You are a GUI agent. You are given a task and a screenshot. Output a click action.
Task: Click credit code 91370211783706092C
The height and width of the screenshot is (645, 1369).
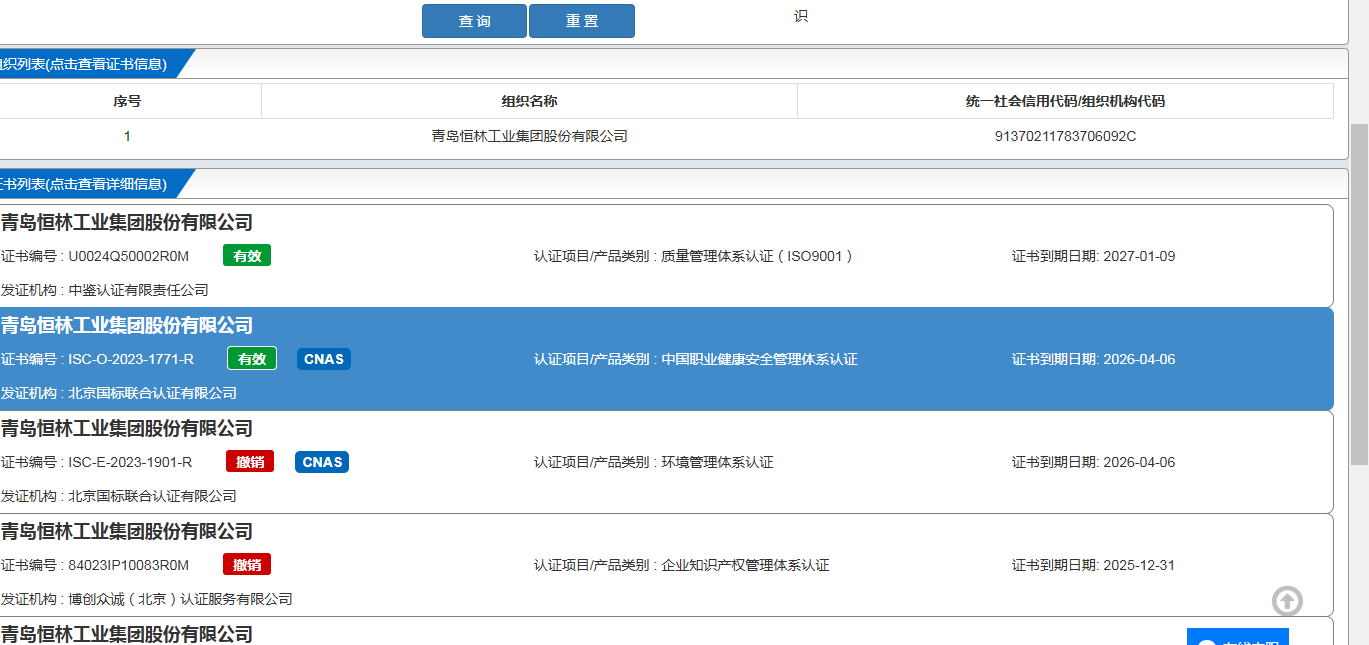click(1065, 136)
